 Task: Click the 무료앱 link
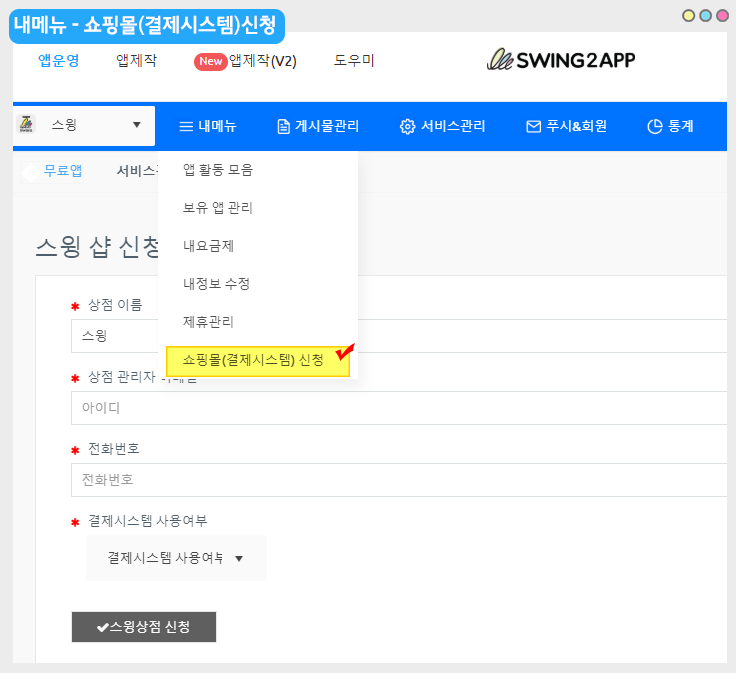click(x=62, y=170)
